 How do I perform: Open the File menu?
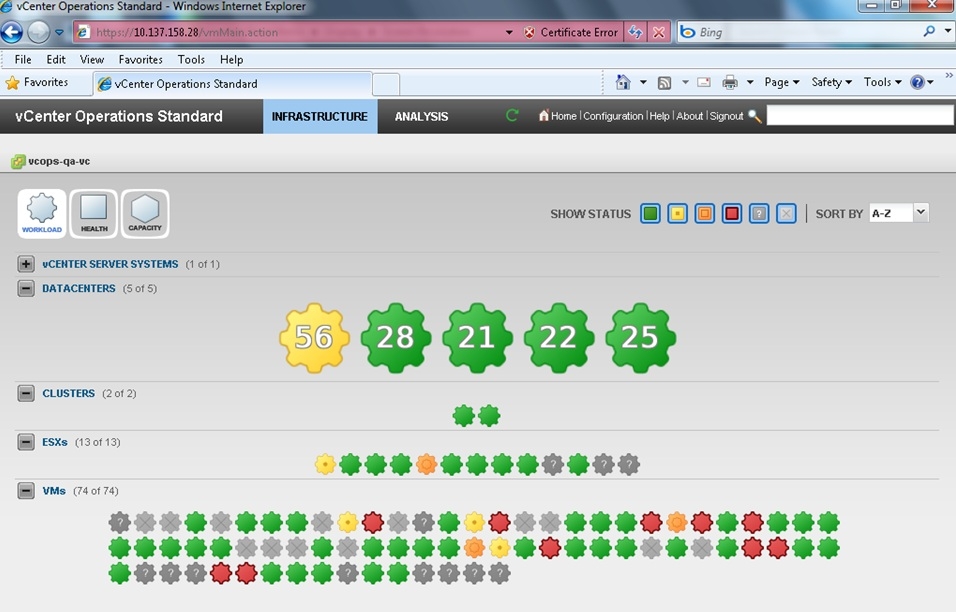[x=23, y=60]
